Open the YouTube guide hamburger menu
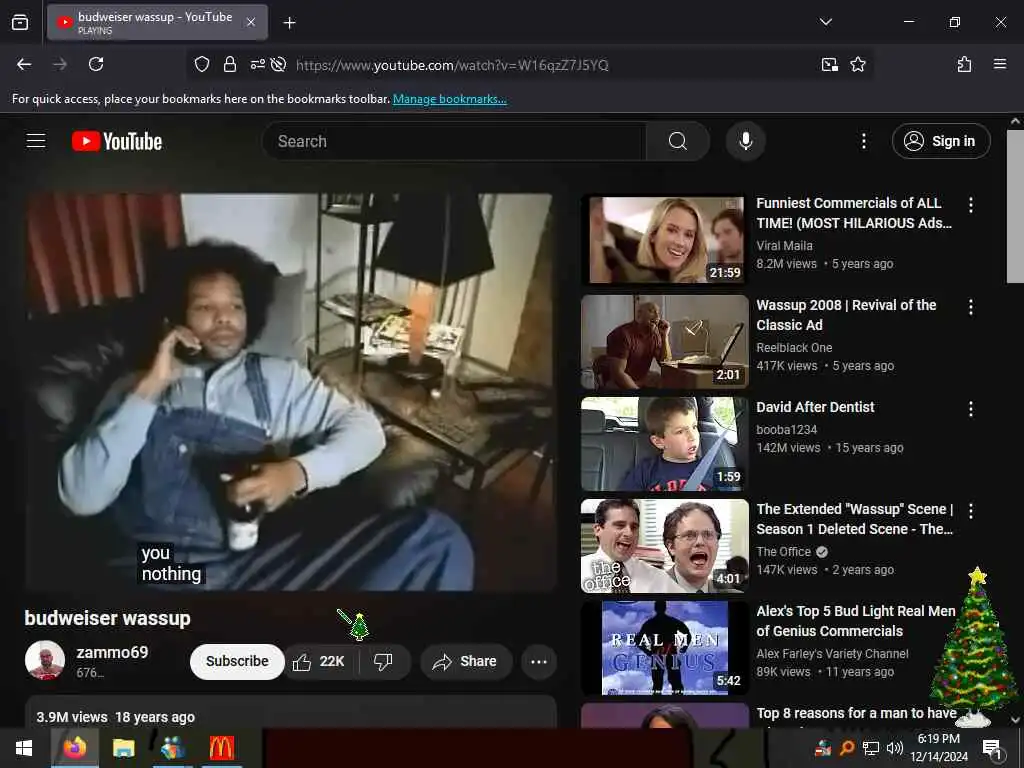Image resolution: width=1024 pixels, height=768 pixels. click(36, 141)
